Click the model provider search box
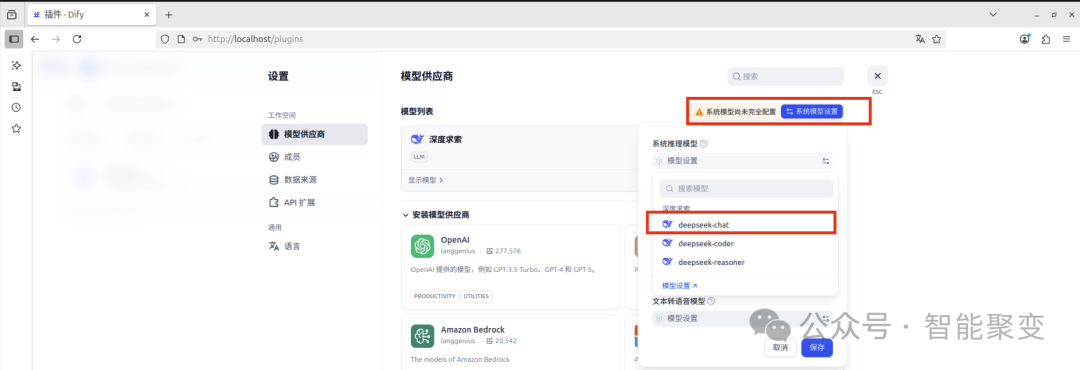 pyautogui.click(x=785, y=76)
